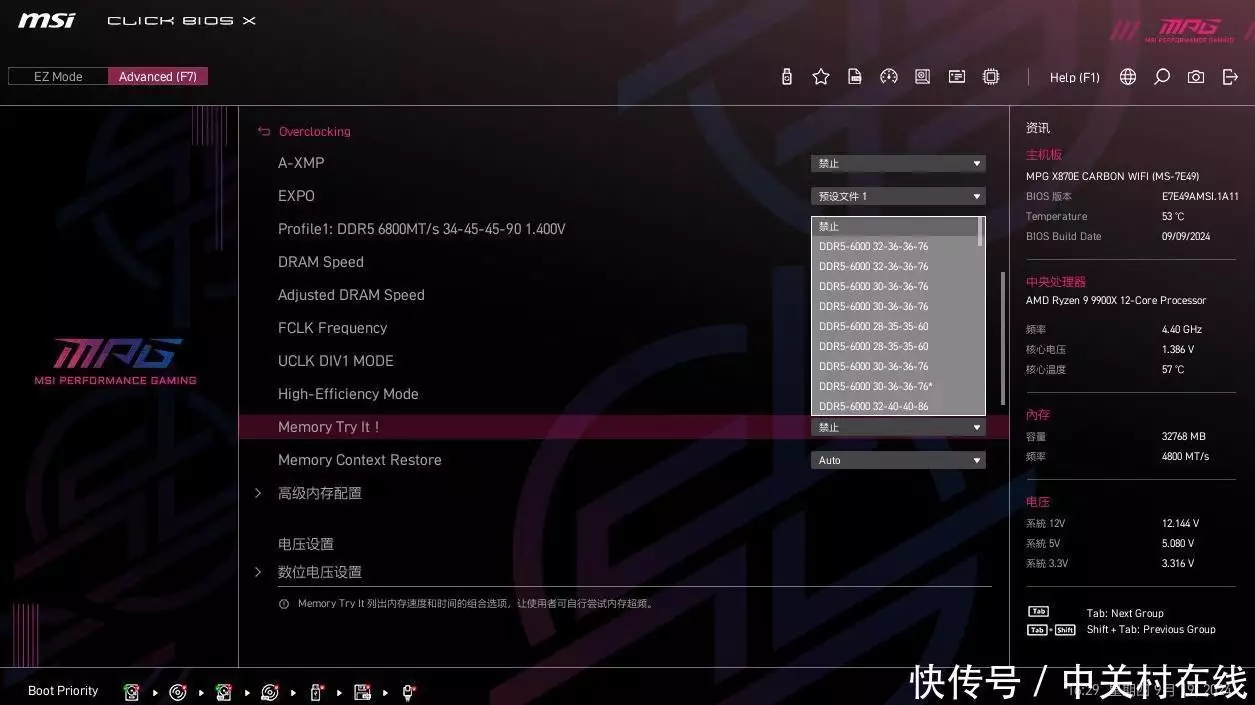
Task: Click the BIOS version E7E49AMSI.1A11 value
Action: 1200,196
